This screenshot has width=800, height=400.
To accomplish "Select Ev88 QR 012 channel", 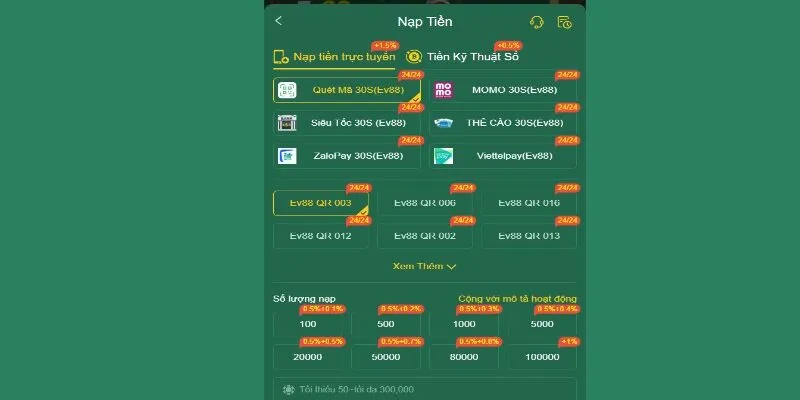I will pos(320,236).
